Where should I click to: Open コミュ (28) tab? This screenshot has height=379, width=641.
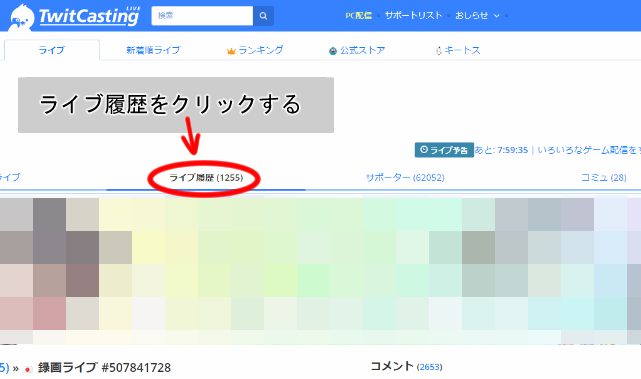[604, 177]
